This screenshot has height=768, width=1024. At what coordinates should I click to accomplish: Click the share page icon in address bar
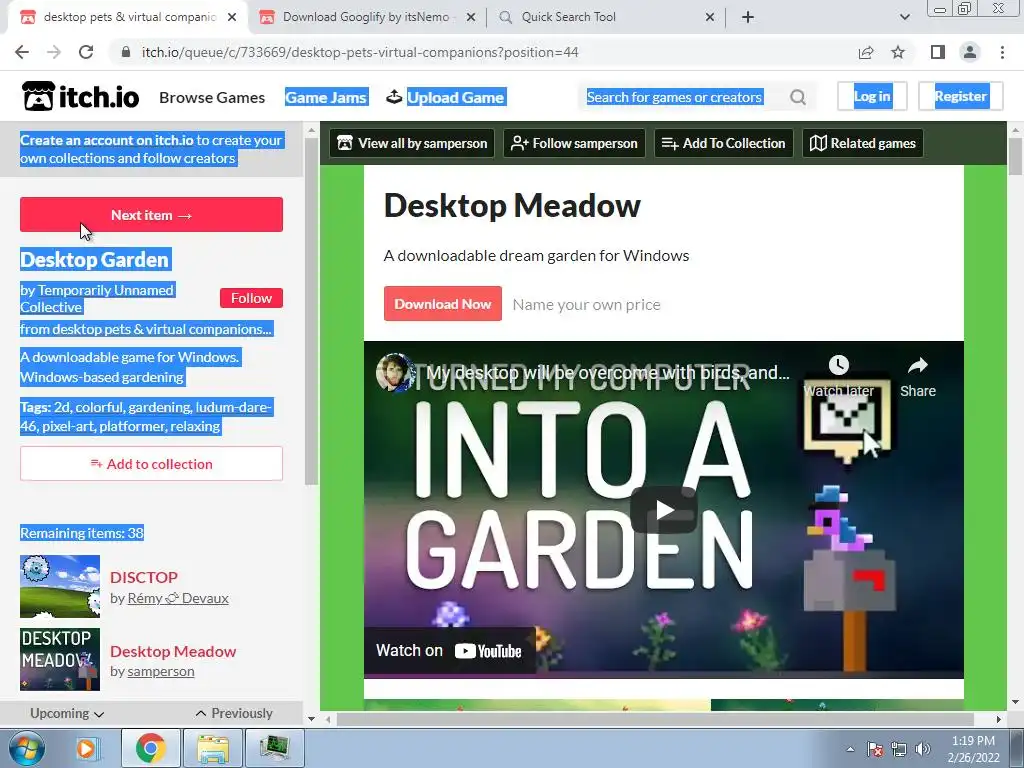pos(866,52)
